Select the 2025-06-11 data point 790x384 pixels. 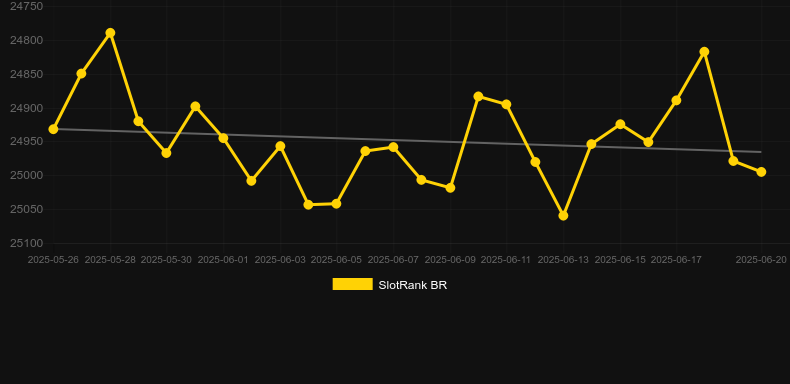[x=506, y=104]
